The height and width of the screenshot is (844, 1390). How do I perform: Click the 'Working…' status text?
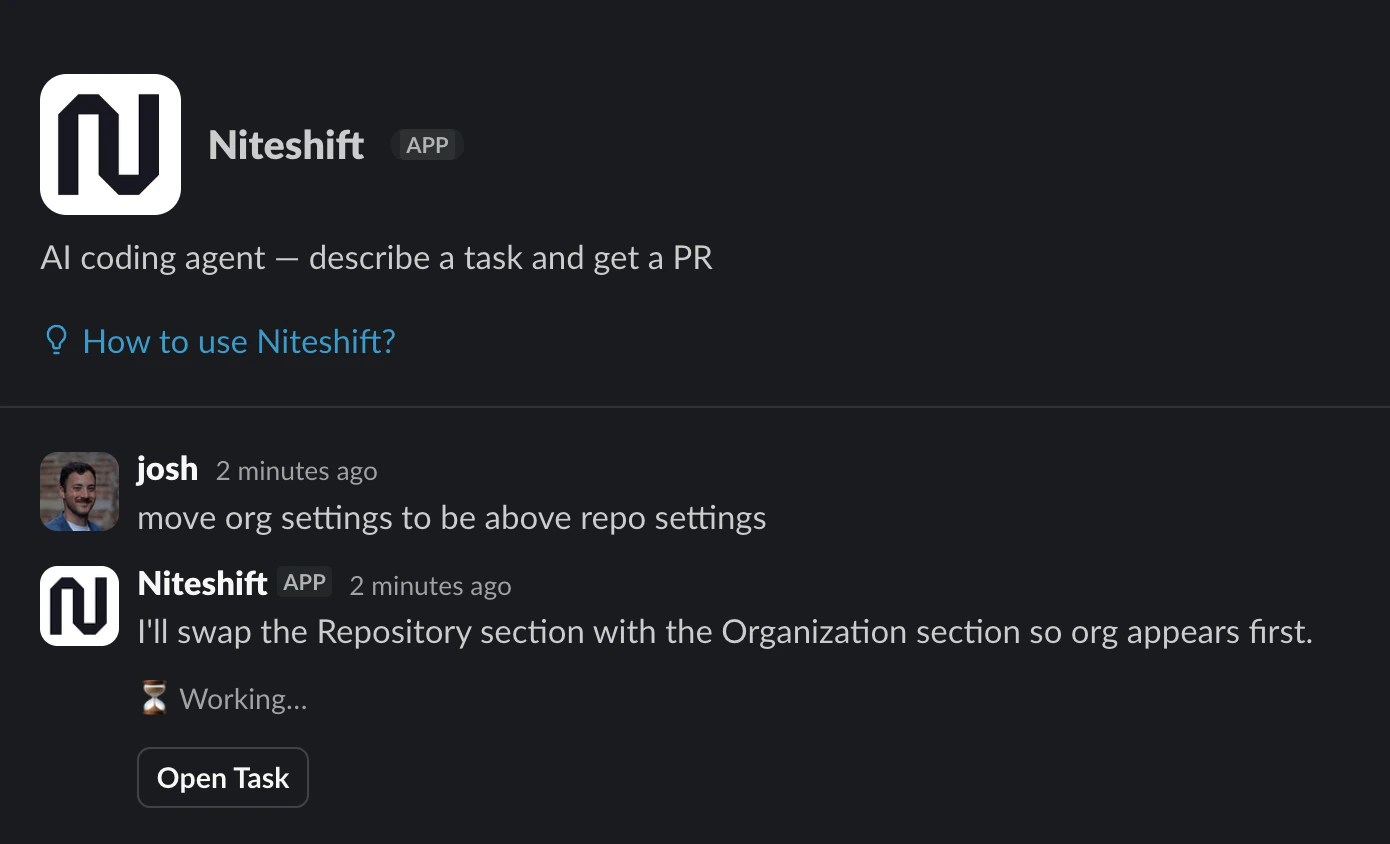pyautogui.click(x=243, y=699)
